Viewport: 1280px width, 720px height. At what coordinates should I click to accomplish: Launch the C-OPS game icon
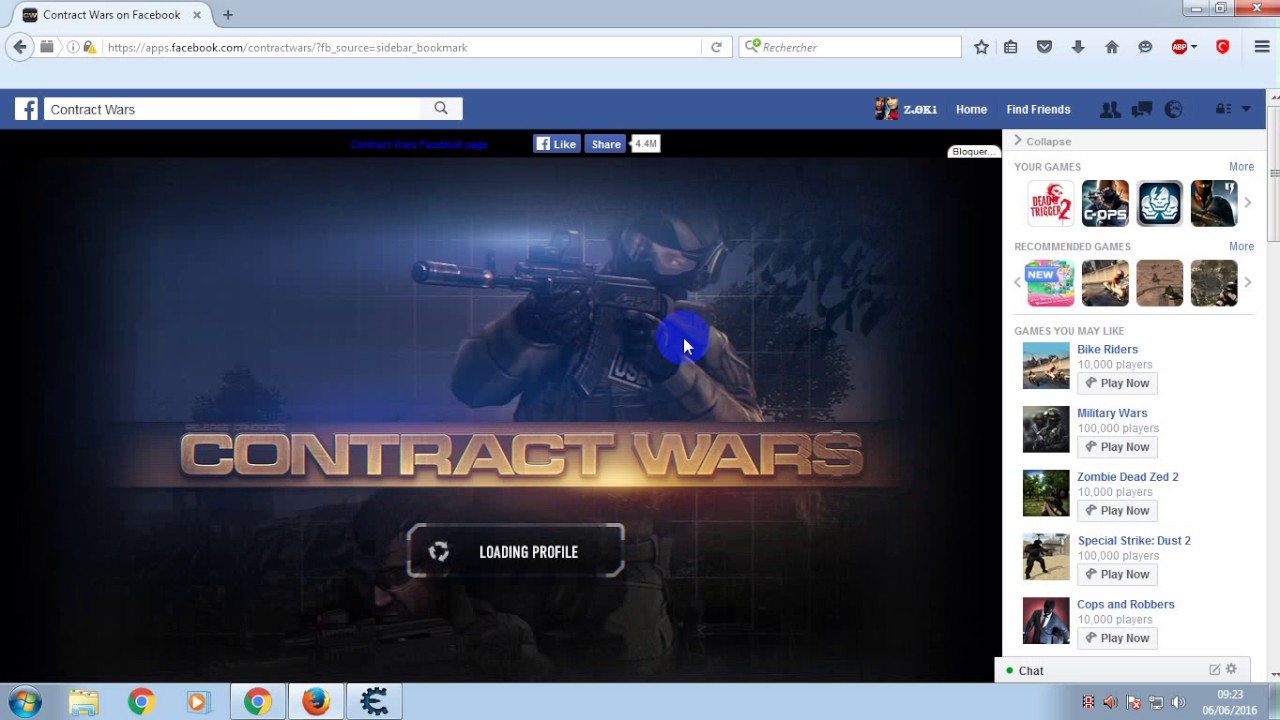coord(1105,203)
